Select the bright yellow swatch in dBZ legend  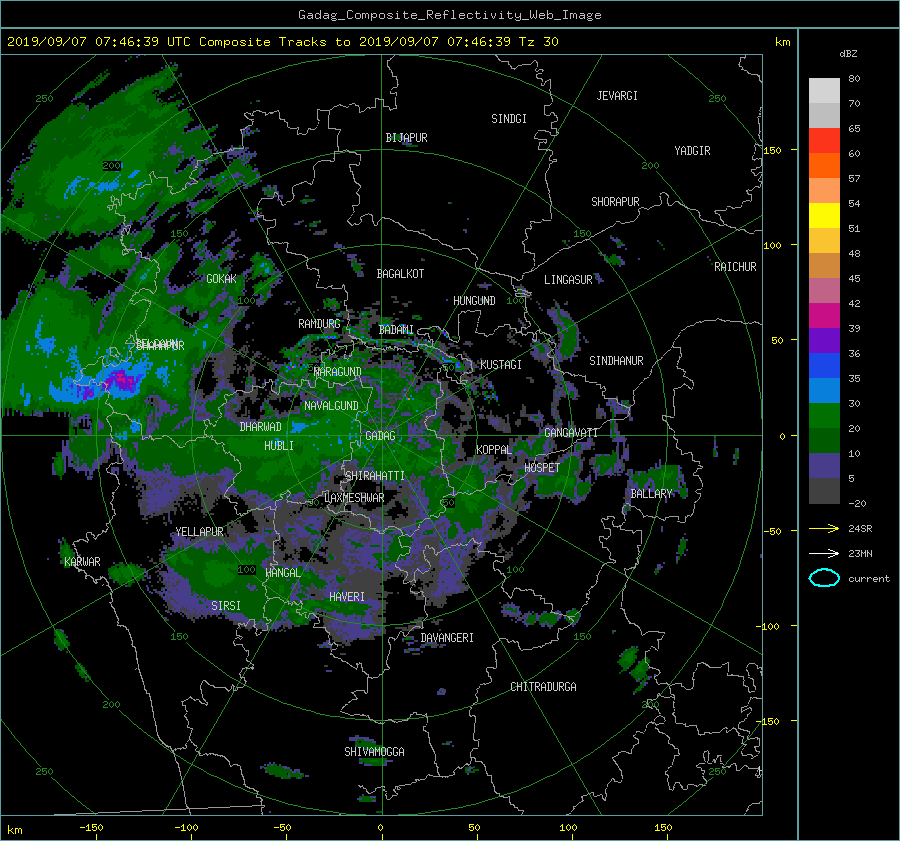point(824,215)
